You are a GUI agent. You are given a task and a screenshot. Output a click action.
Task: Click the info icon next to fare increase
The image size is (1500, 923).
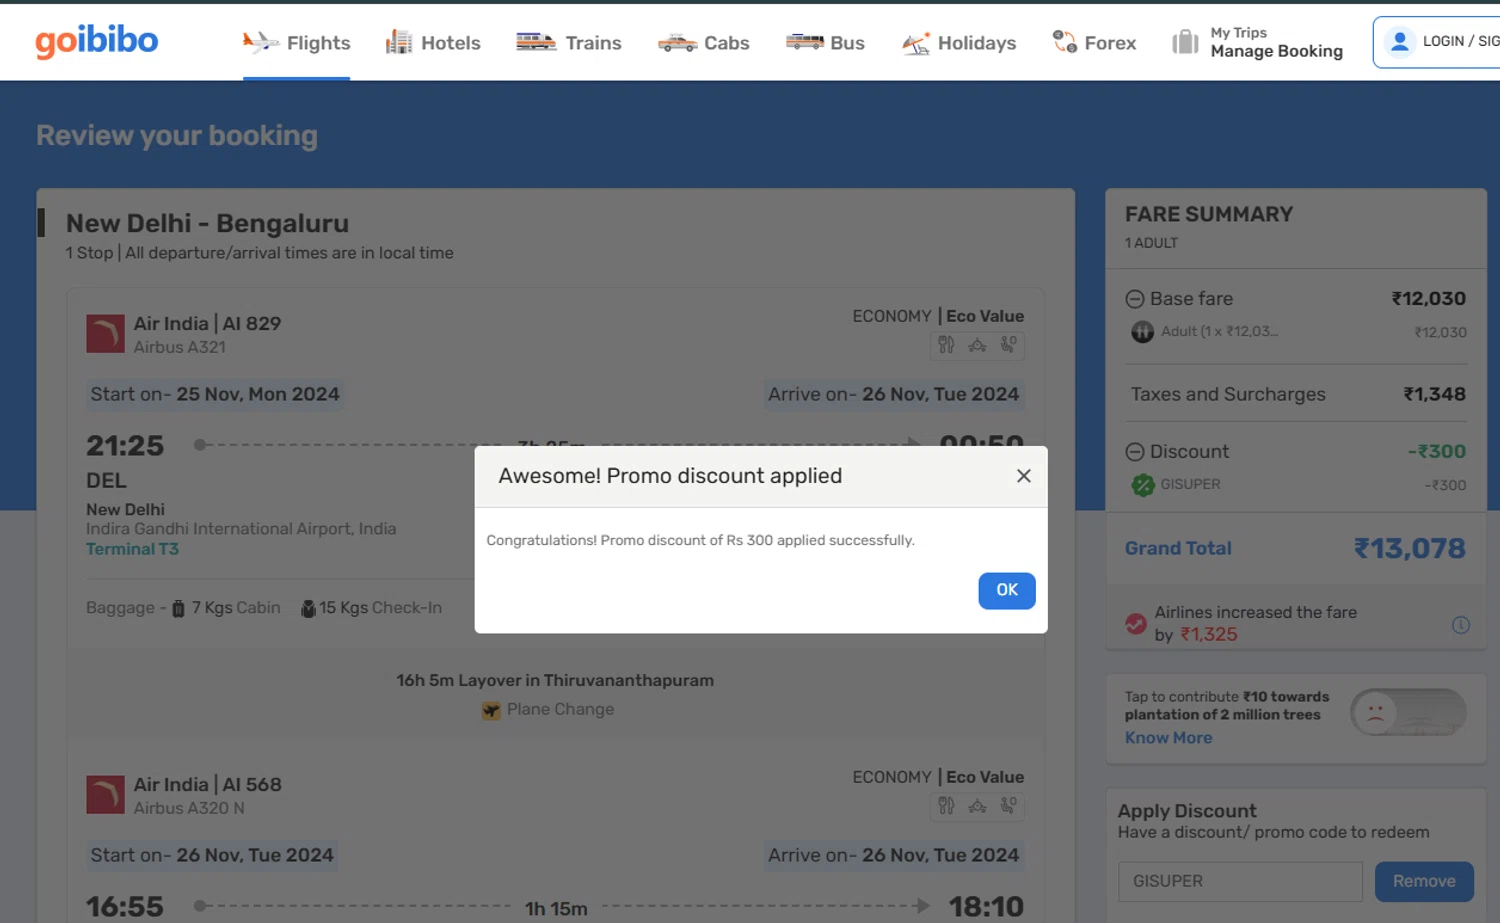click(x=1461, y=625)
